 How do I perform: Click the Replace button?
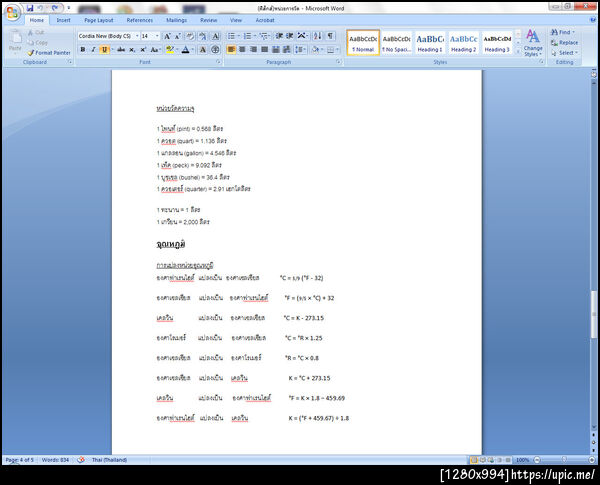(x=564, y=42)
